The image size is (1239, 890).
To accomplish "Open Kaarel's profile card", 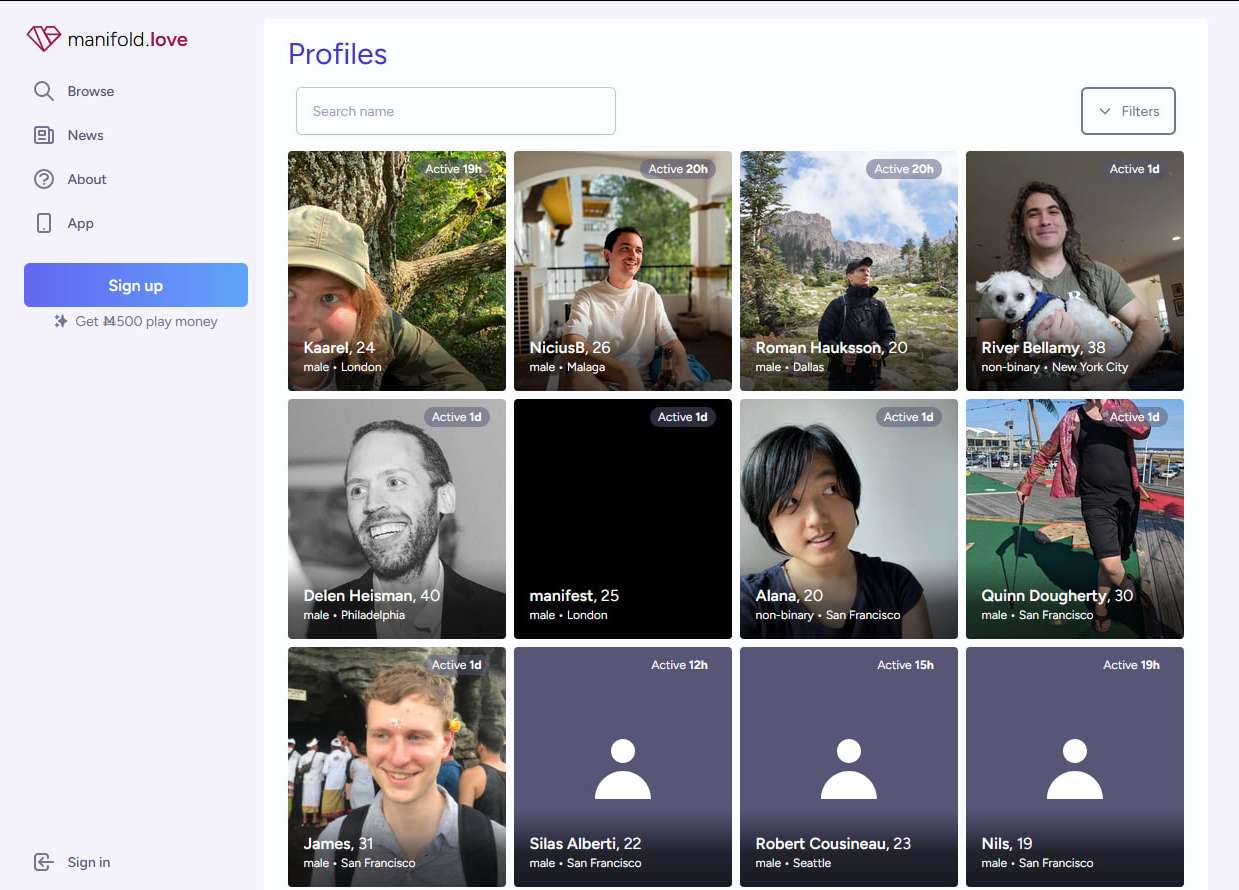I will coord(397,271).
